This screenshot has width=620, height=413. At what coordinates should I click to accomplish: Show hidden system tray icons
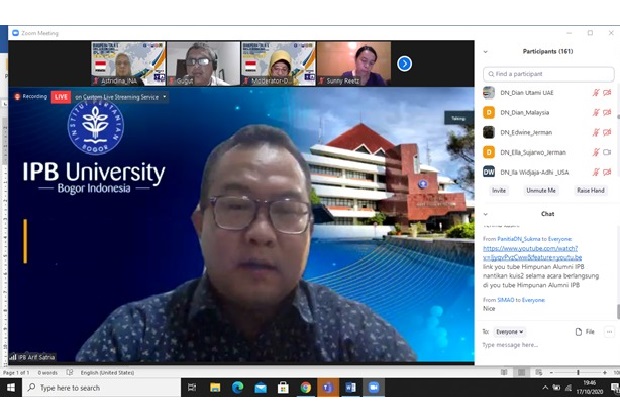click(545, 388)
